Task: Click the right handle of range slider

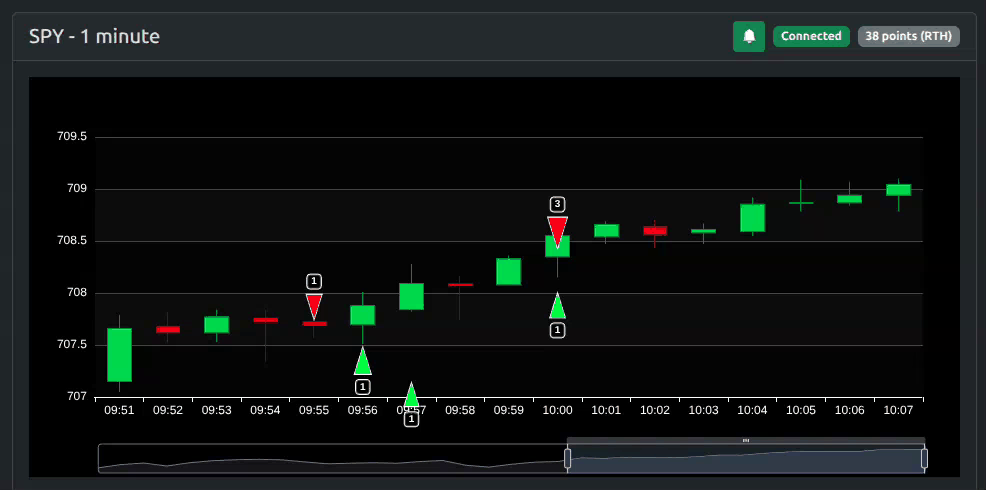Action: (x=924, y=459)
